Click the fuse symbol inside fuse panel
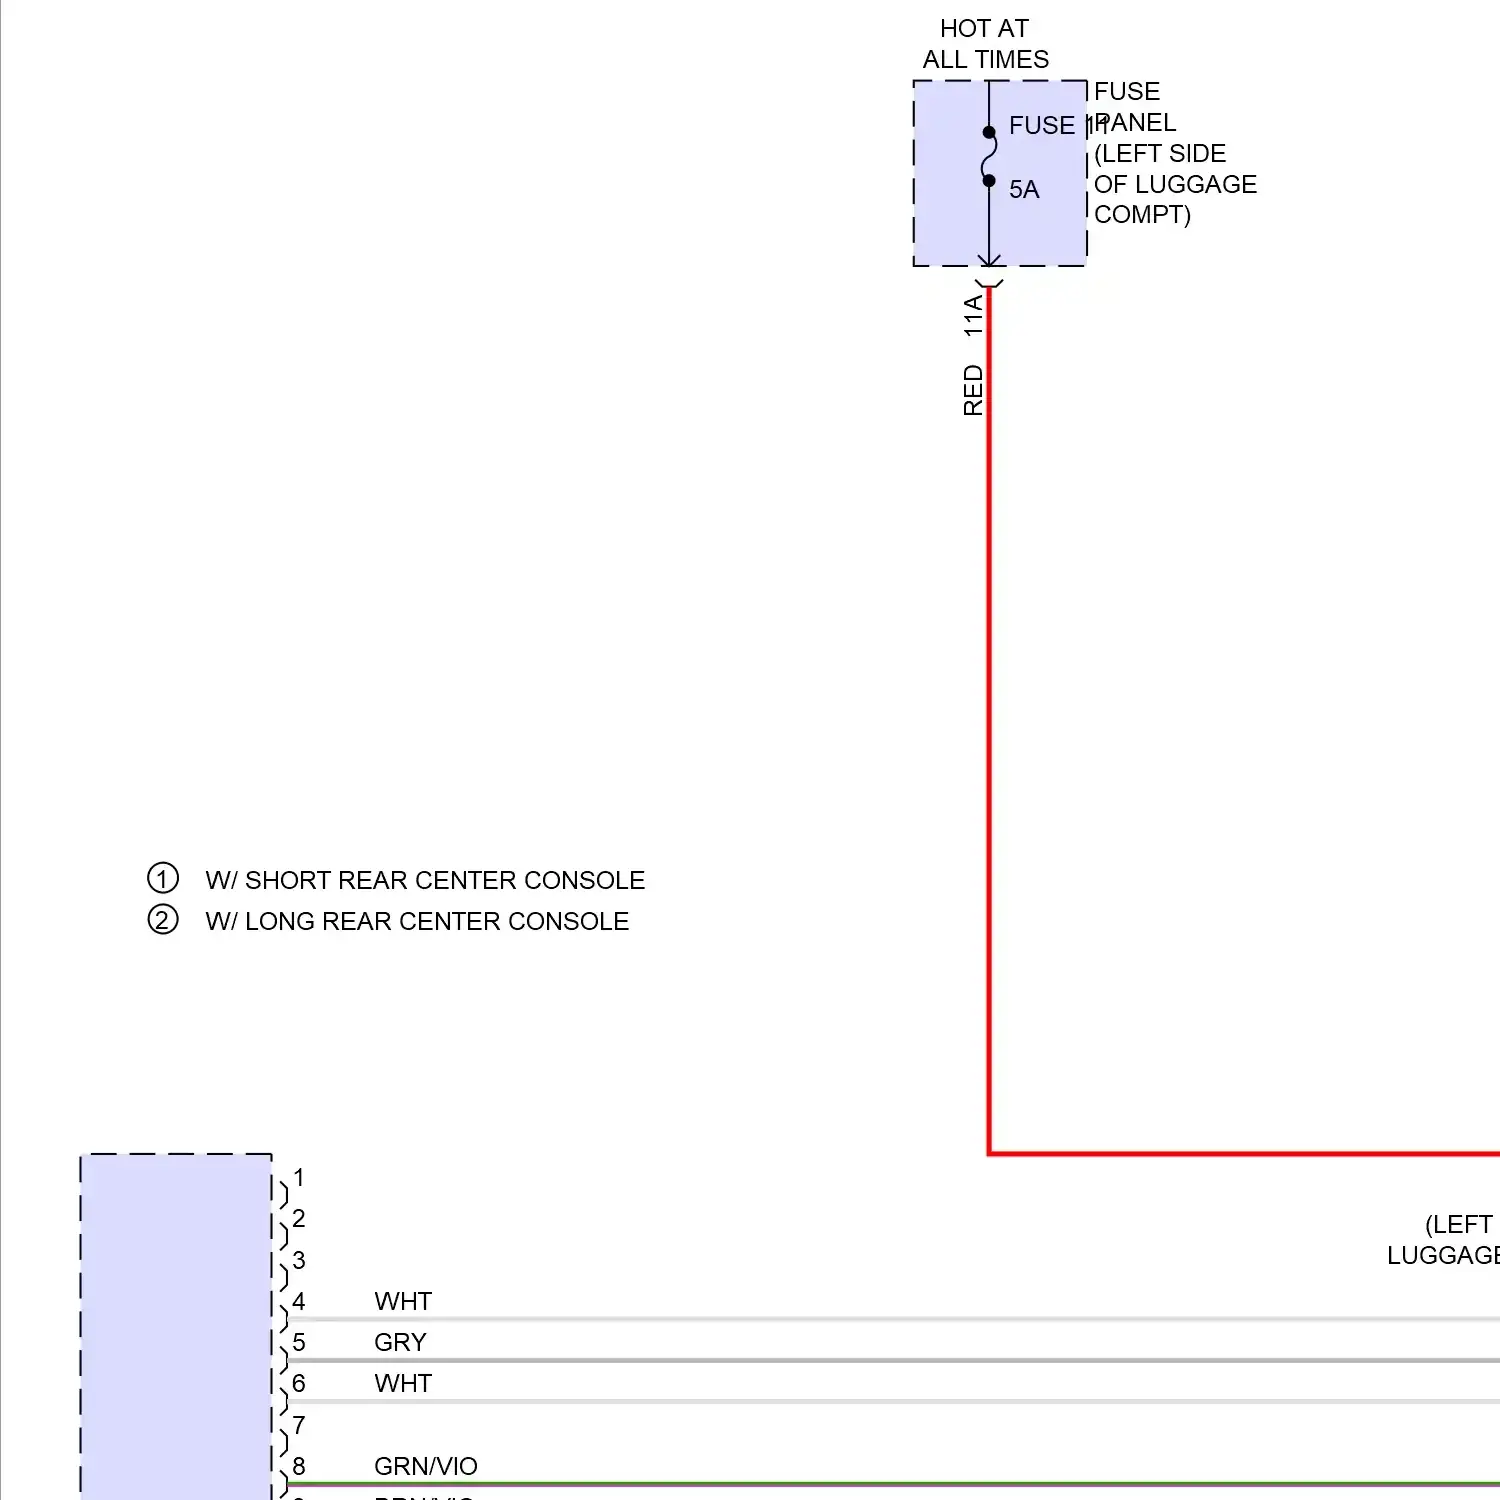This screenshot has width=1500, height=1500. coord(989,156)
